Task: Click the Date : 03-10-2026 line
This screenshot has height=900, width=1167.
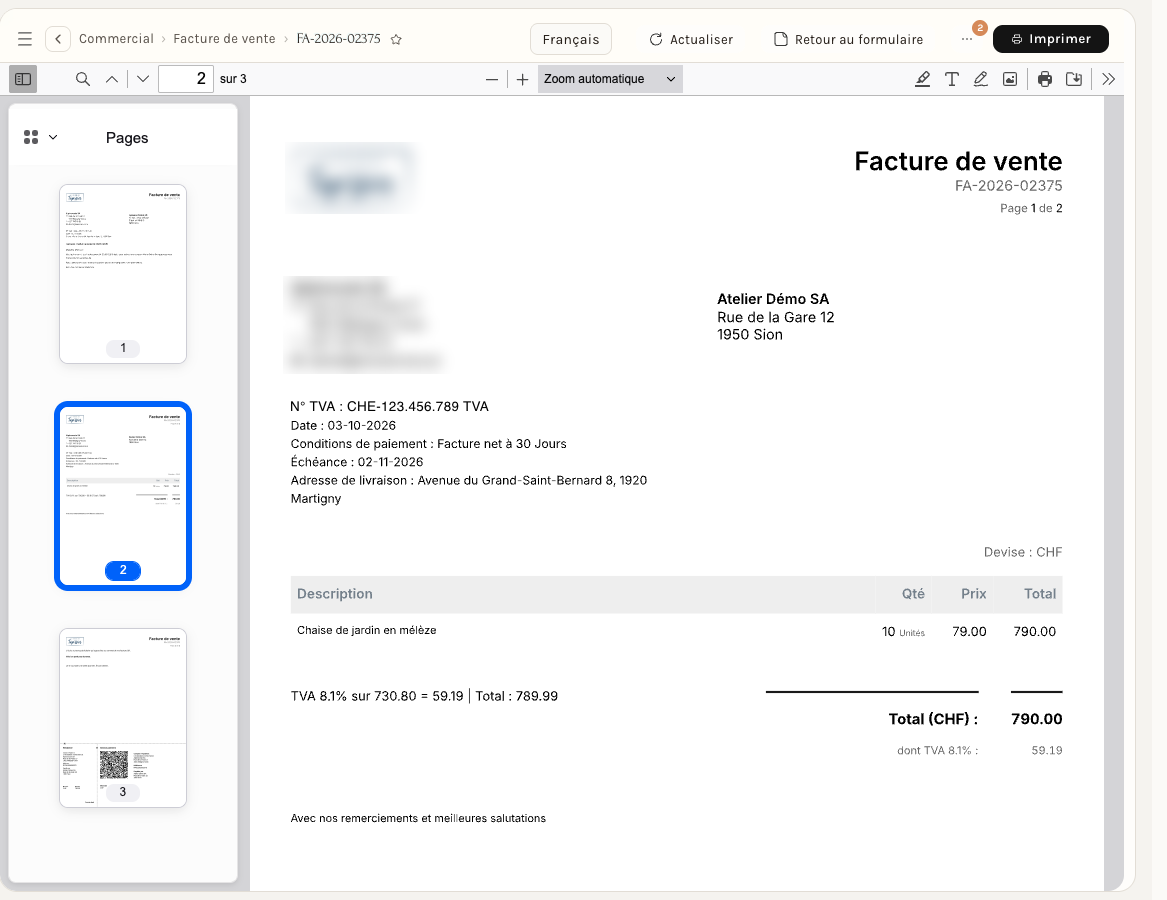Action: (x=343, y=426)
